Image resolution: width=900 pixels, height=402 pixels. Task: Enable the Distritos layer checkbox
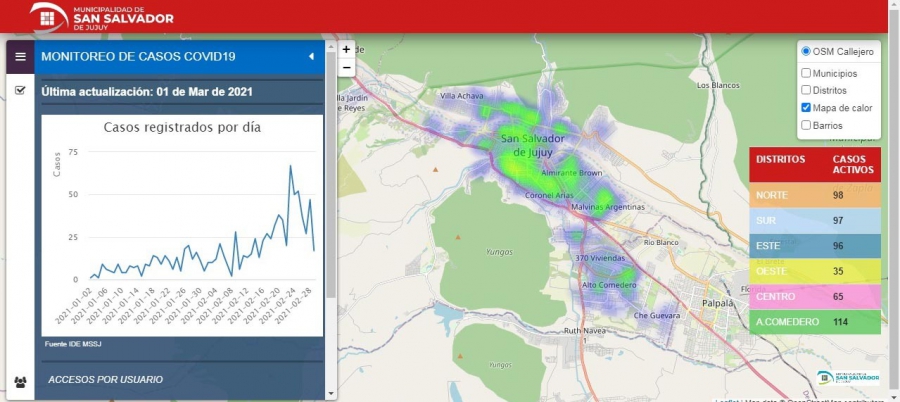pyautogui.click(x=806, y=91)
